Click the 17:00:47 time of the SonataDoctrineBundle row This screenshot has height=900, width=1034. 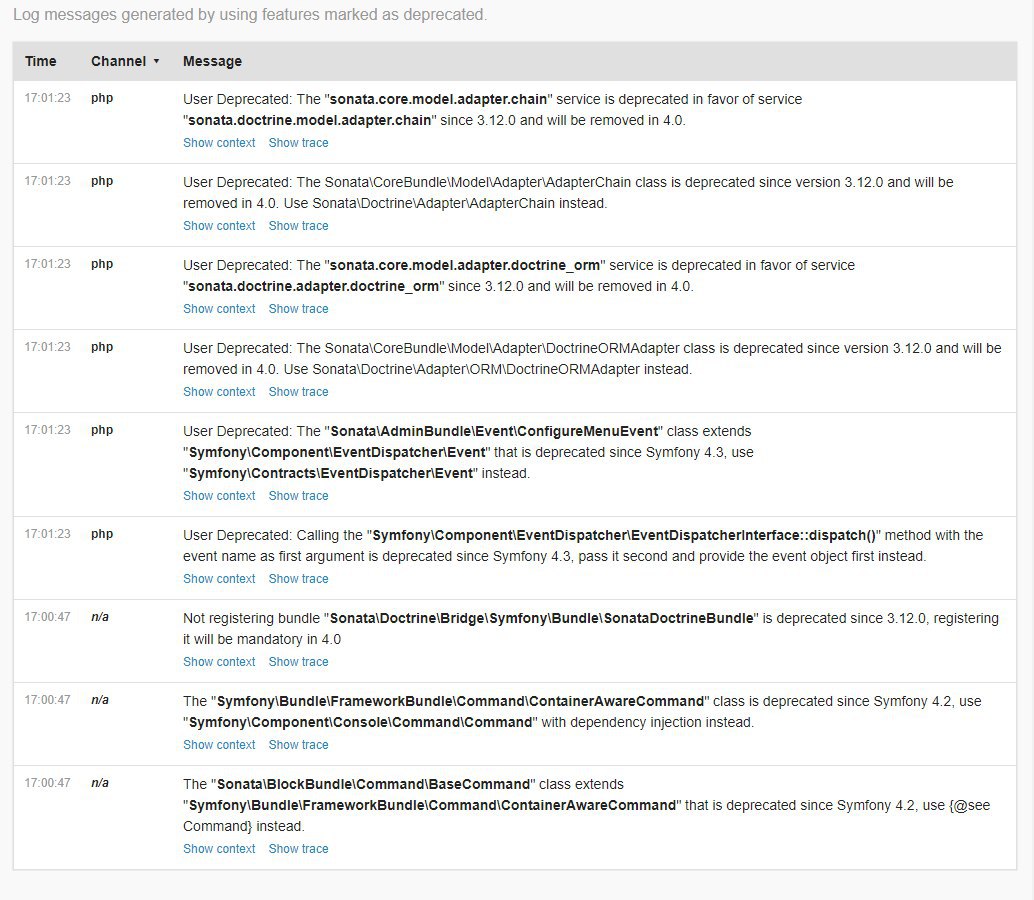47,616
